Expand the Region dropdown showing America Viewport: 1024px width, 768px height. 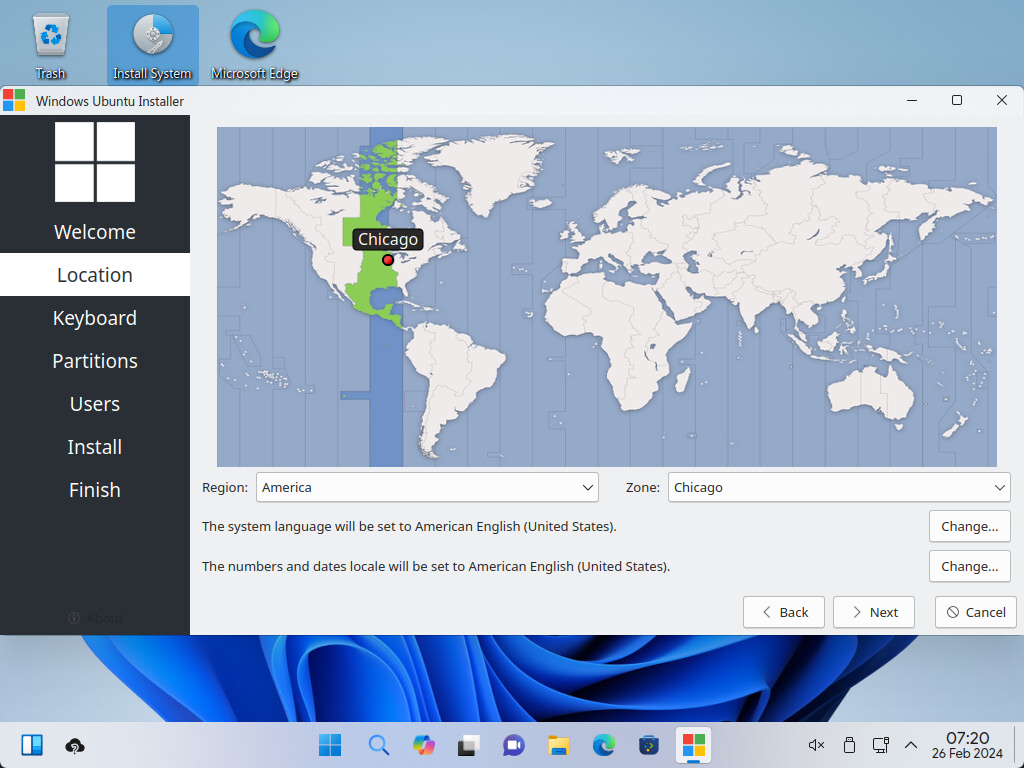click(427, 487)
